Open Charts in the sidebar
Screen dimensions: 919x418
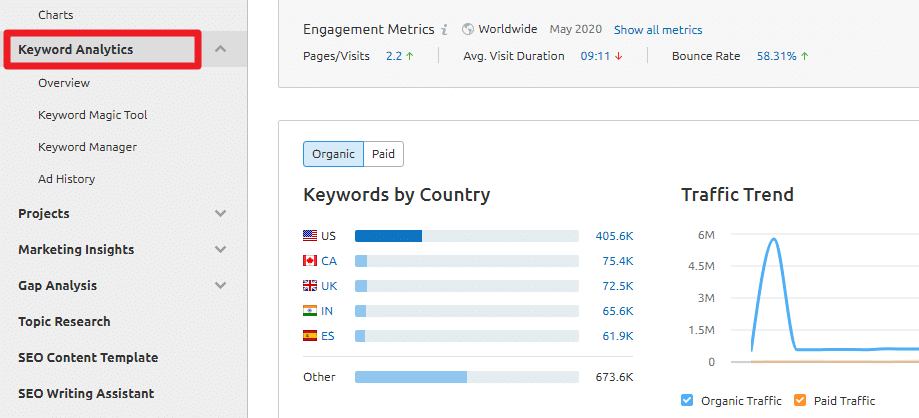pyautogui.click(x=56, y=15)
